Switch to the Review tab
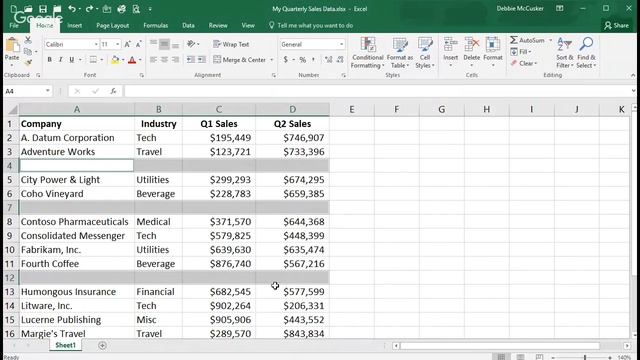The width and height of the screenshot is (640, 360). pyautogui.click(x=218, y=25)
